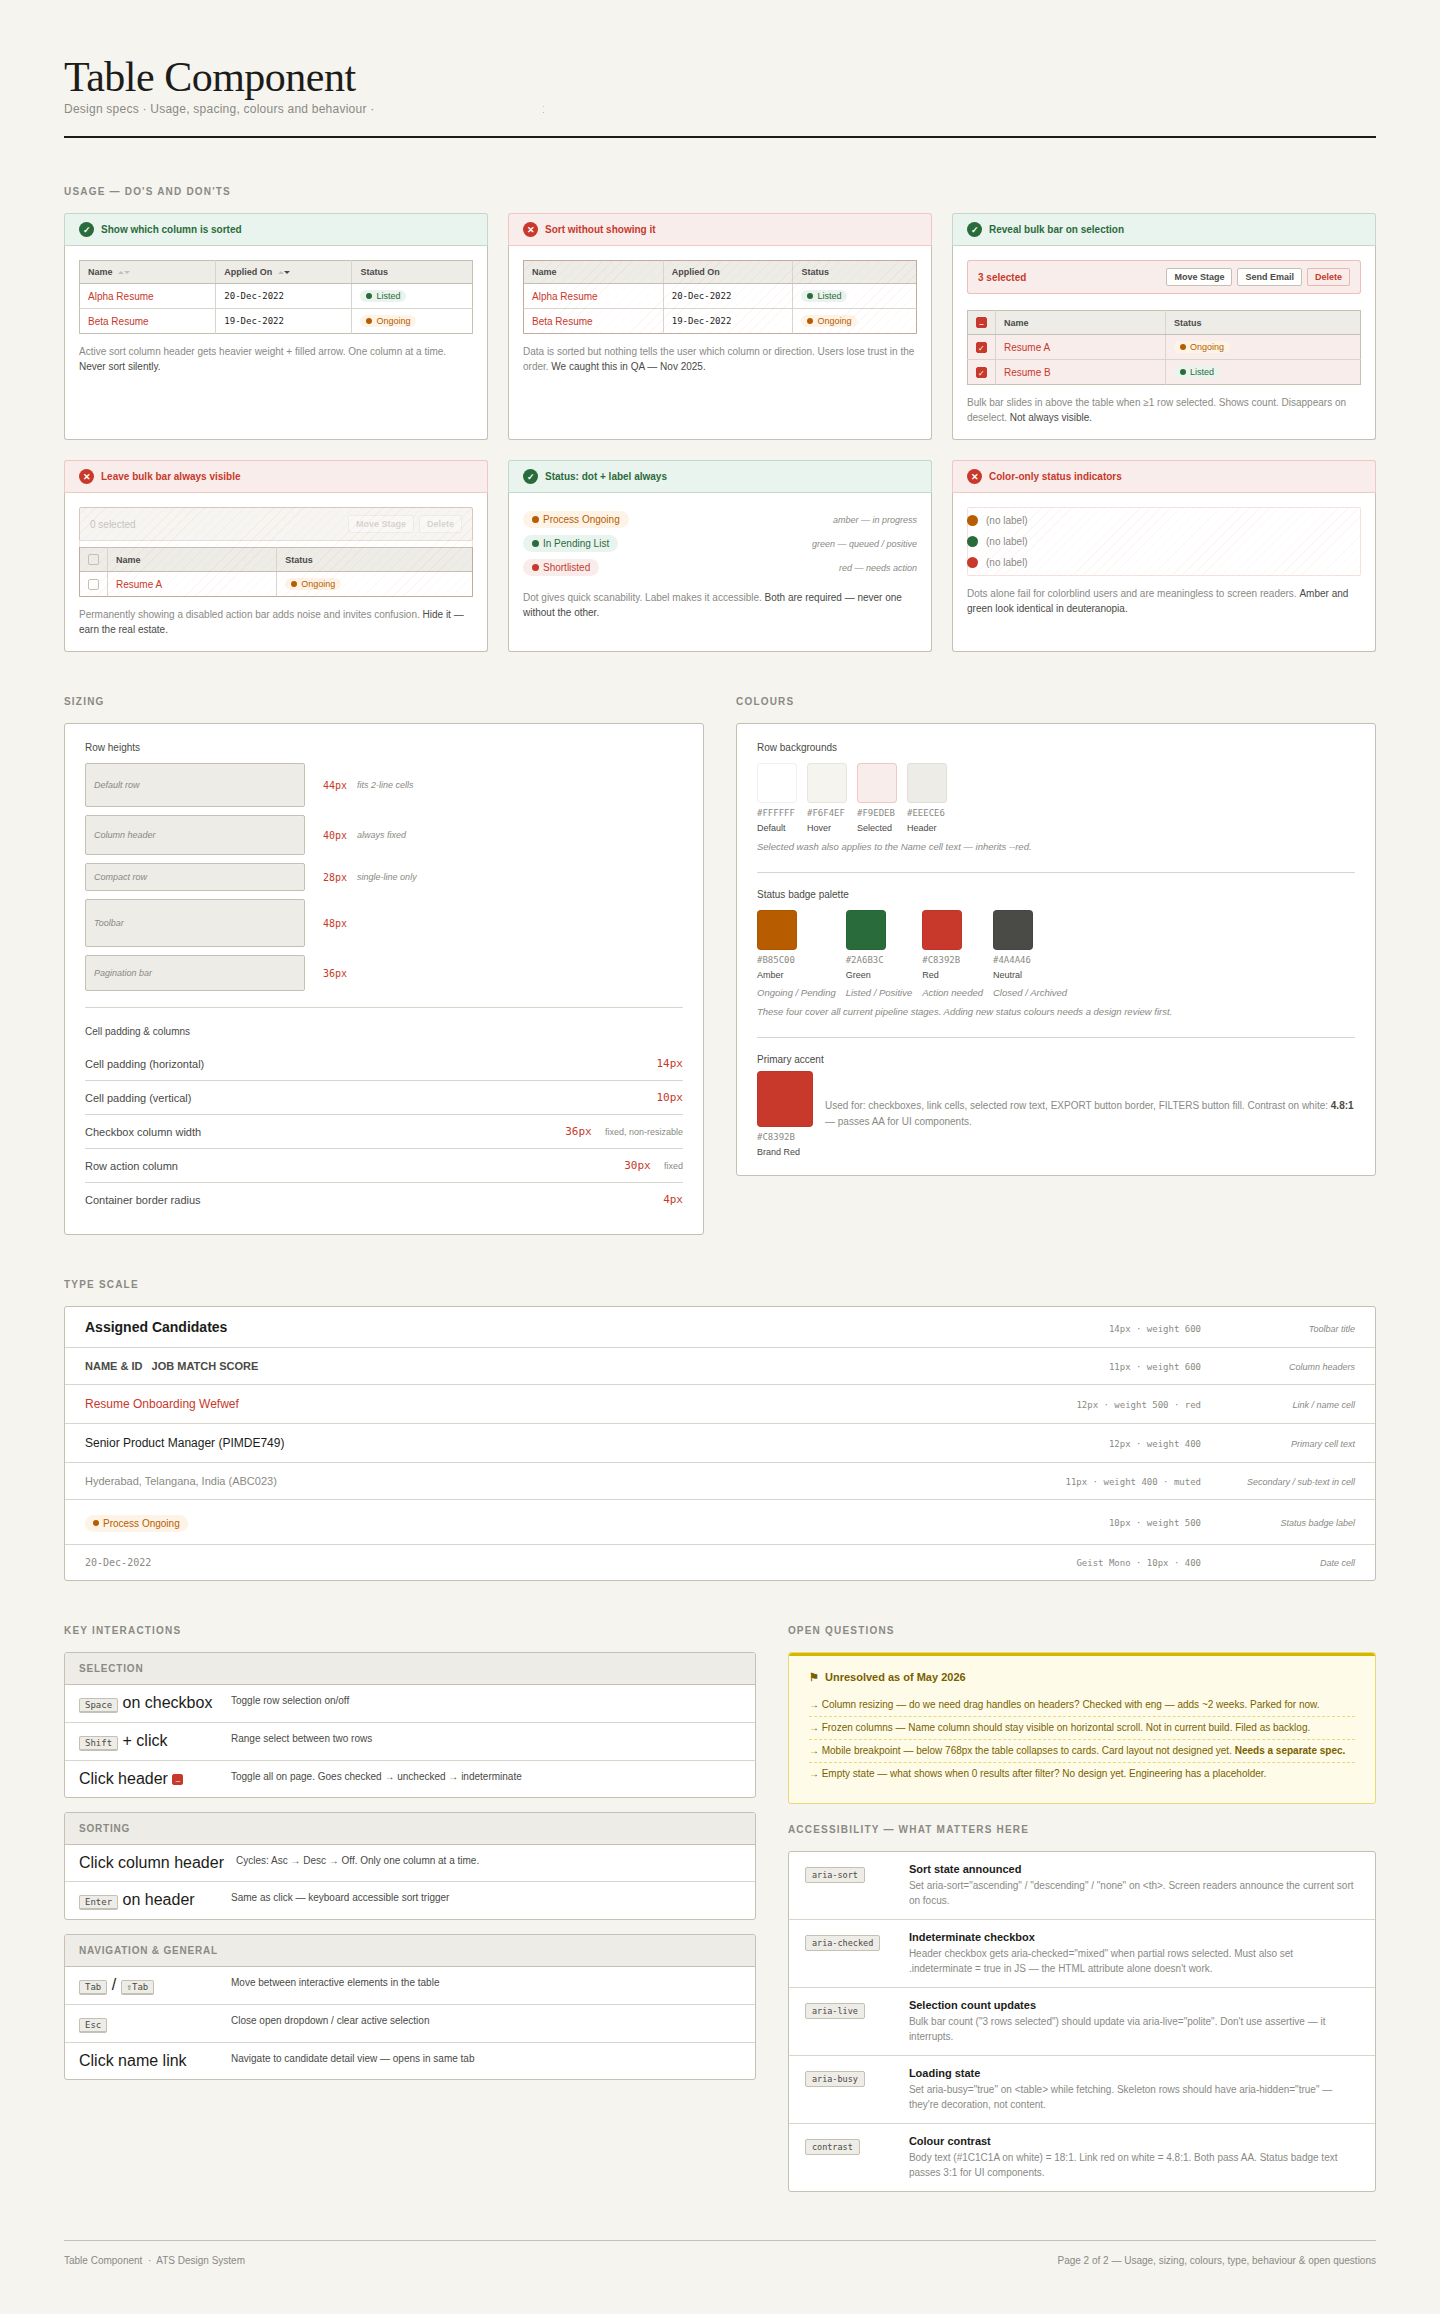1440x2314 pixels.
Task: Toggle header checkbox in the '3 selected' table
Action: click(x=981, y=323)
